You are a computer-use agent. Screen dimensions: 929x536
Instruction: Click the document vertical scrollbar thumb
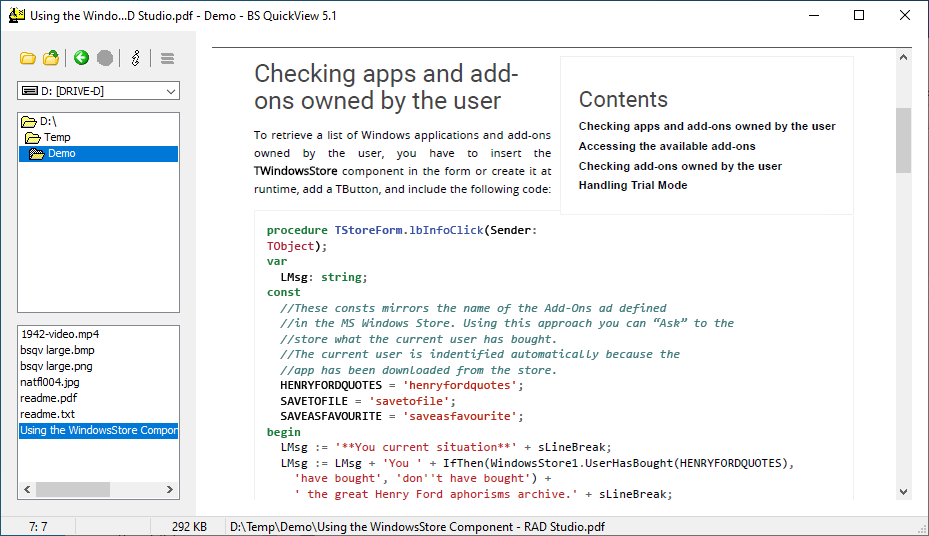point(903,140)
